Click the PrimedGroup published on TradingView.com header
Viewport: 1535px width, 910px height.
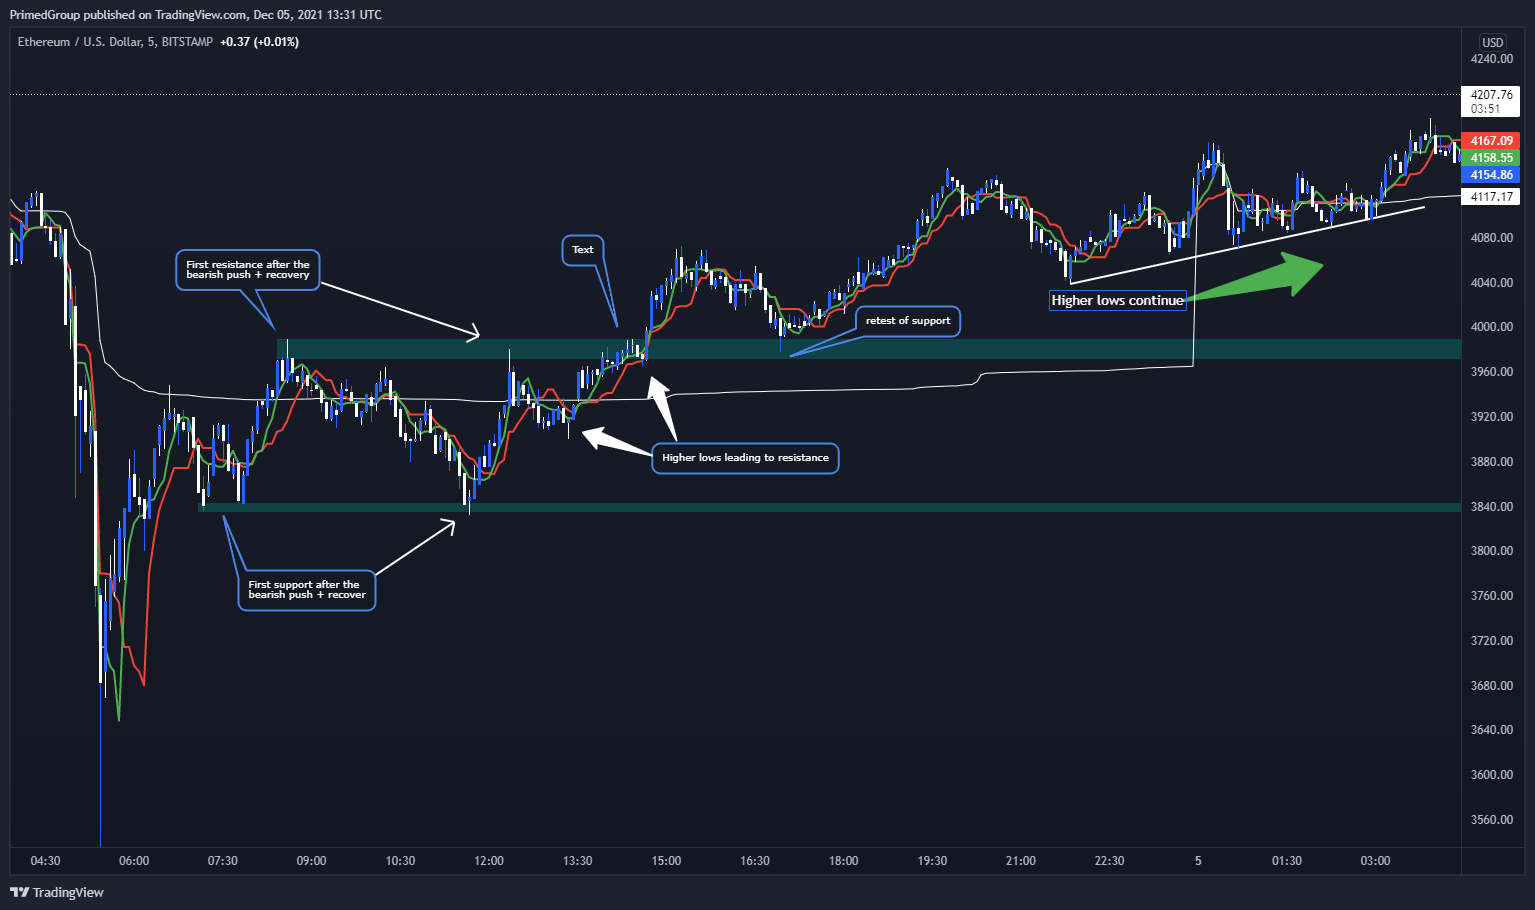coord(195,14)
